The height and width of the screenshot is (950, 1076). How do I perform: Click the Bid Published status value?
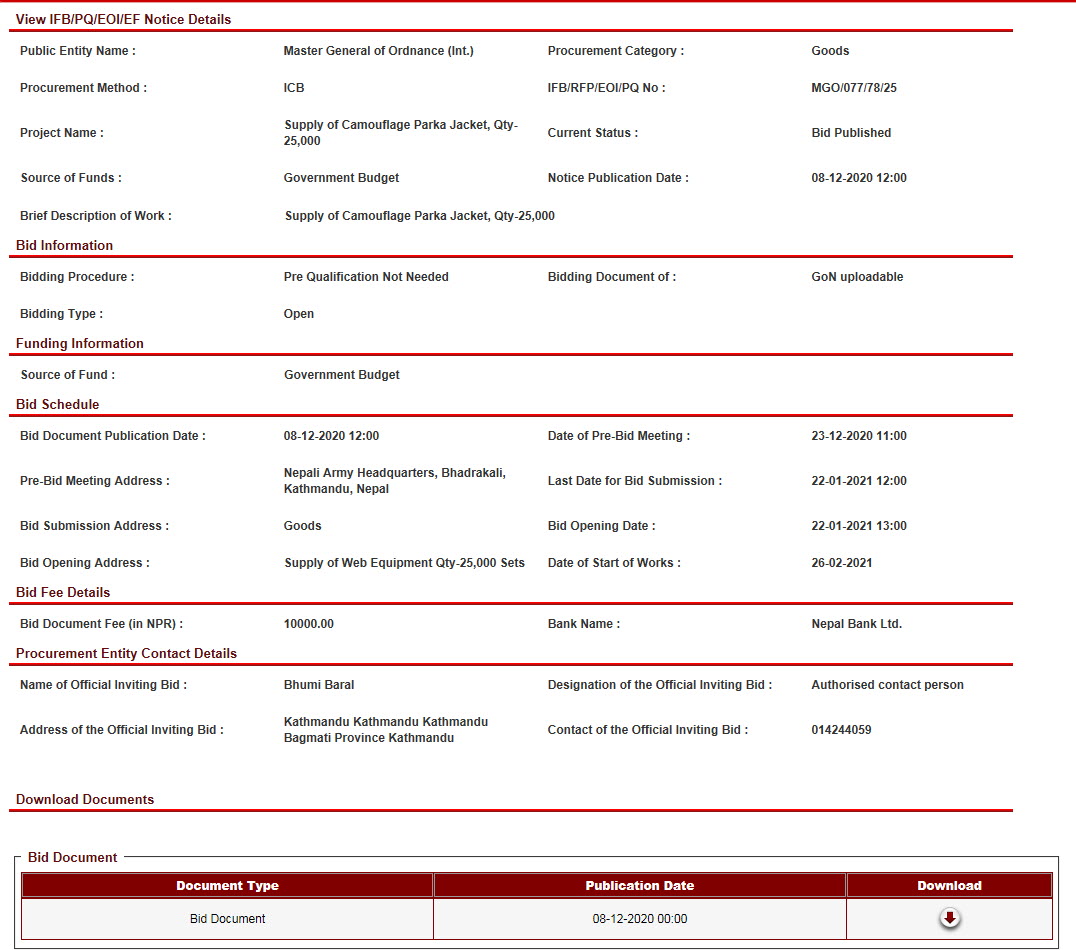tap(850, 133)
